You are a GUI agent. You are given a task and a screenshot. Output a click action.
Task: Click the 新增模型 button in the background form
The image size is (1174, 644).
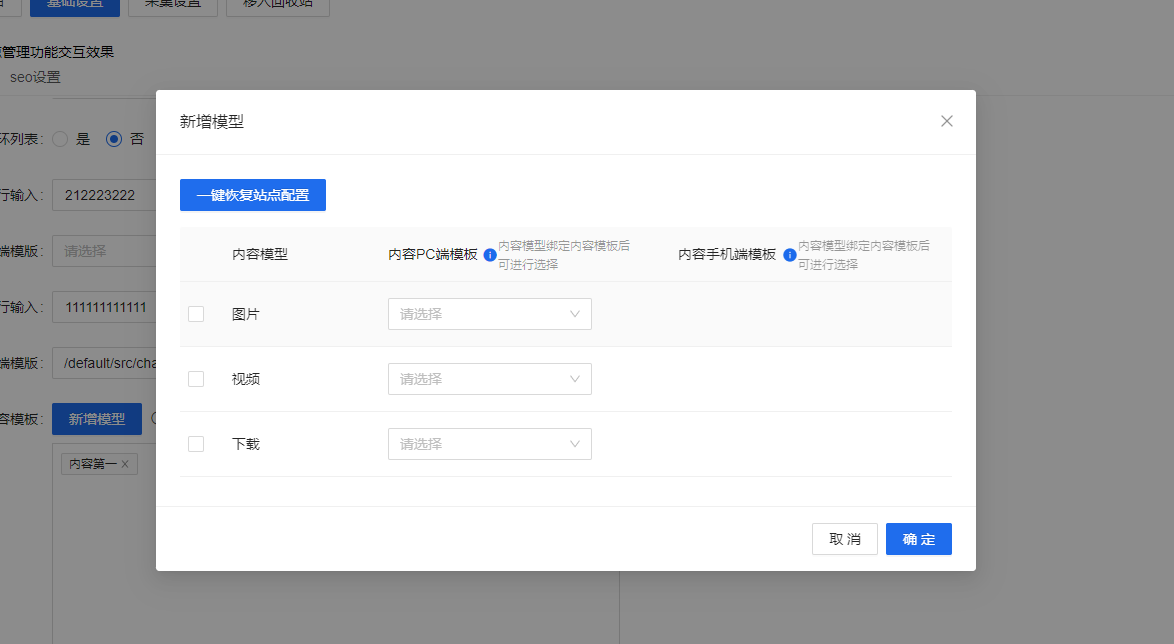tap(97, 419)
